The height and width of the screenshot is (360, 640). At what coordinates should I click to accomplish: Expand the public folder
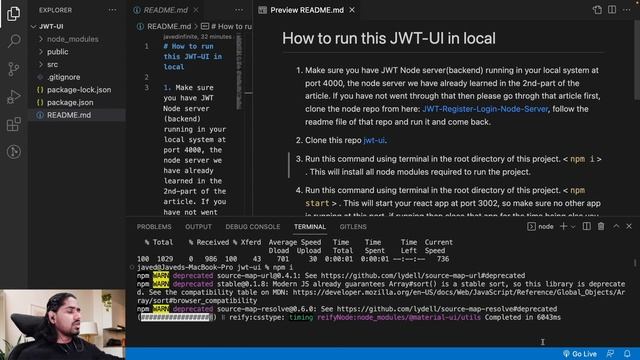(x=77, y=52)
